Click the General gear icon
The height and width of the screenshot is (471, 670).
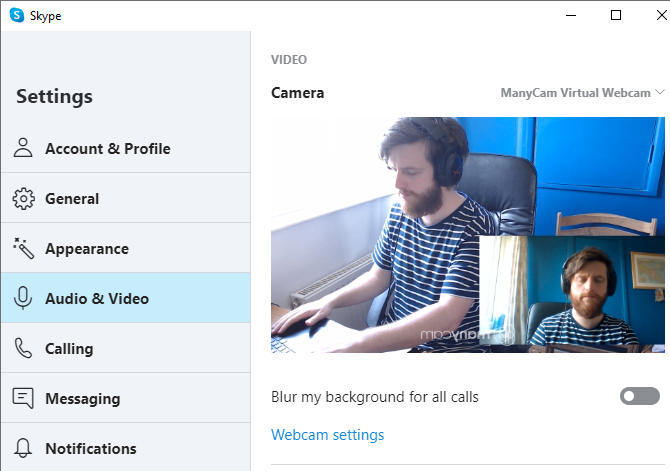click(x=23, y=199)
